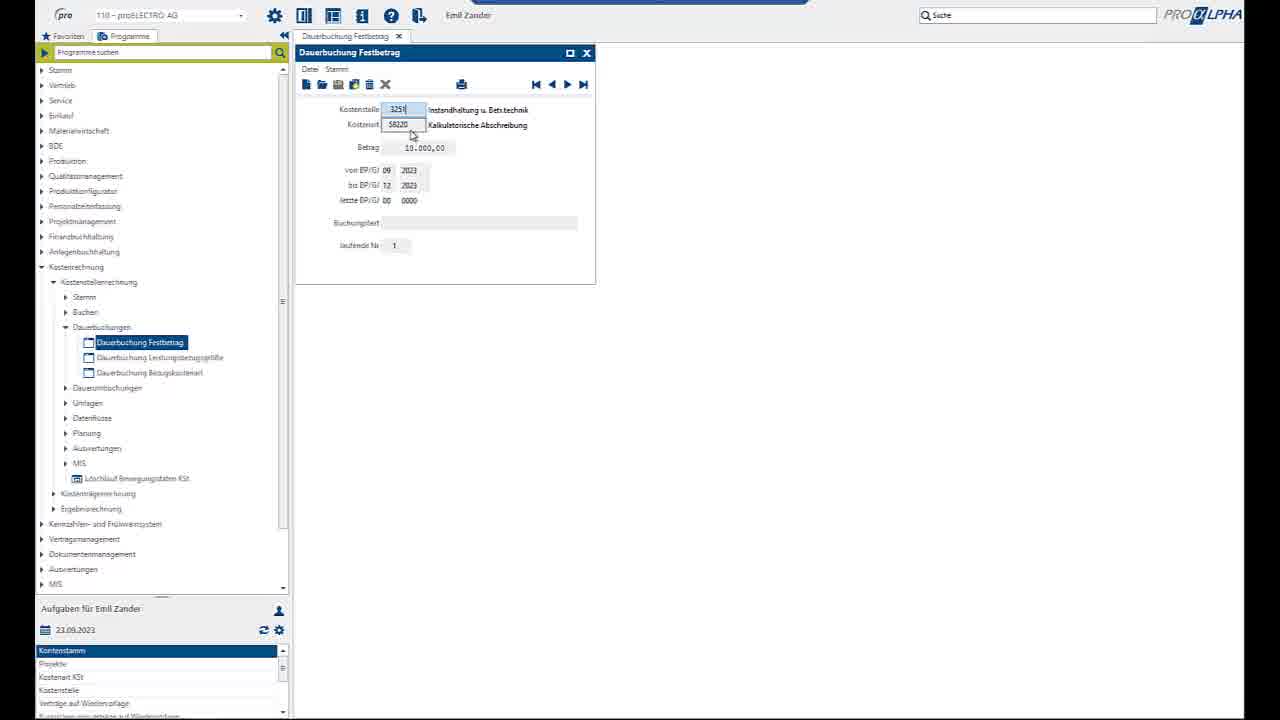1280x720 pixels.
Task: Open the Datei menu
Action: pos(310,69)
